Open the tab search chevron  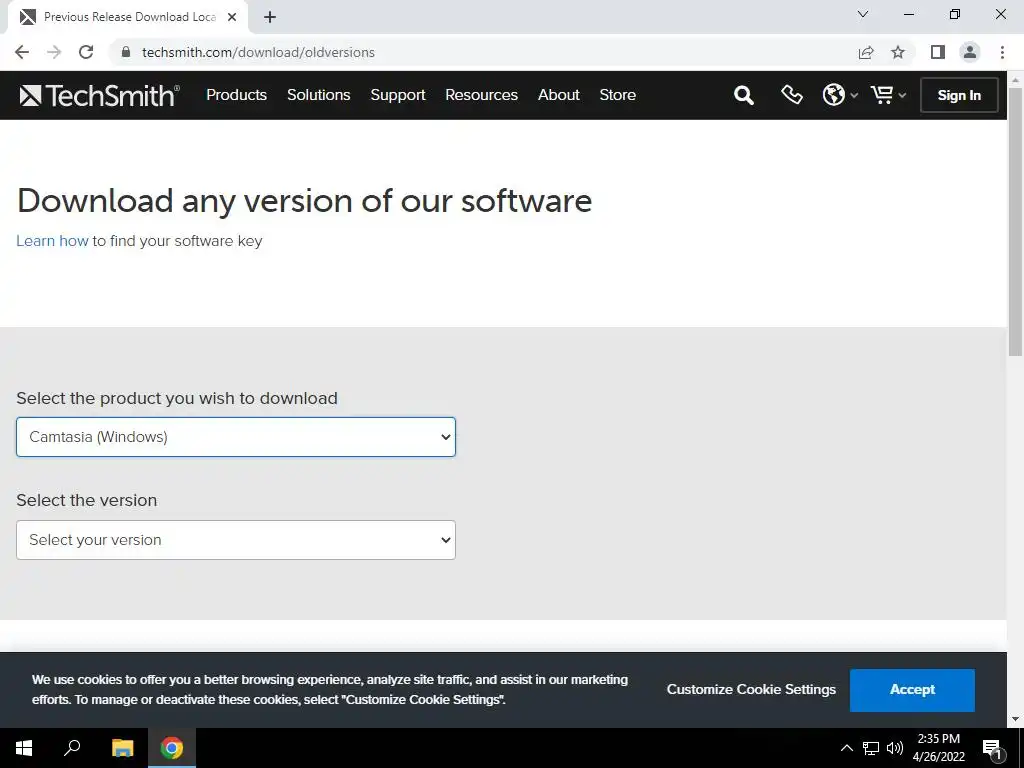tap(863, 14)
